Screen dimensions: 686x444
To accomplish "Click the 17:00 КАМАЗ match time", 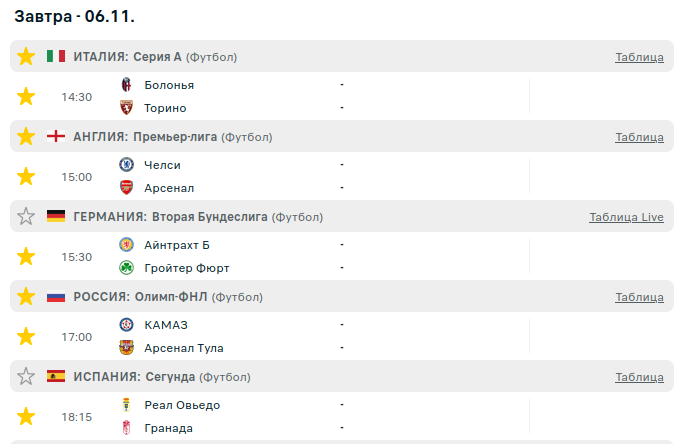I will [77, 337].
